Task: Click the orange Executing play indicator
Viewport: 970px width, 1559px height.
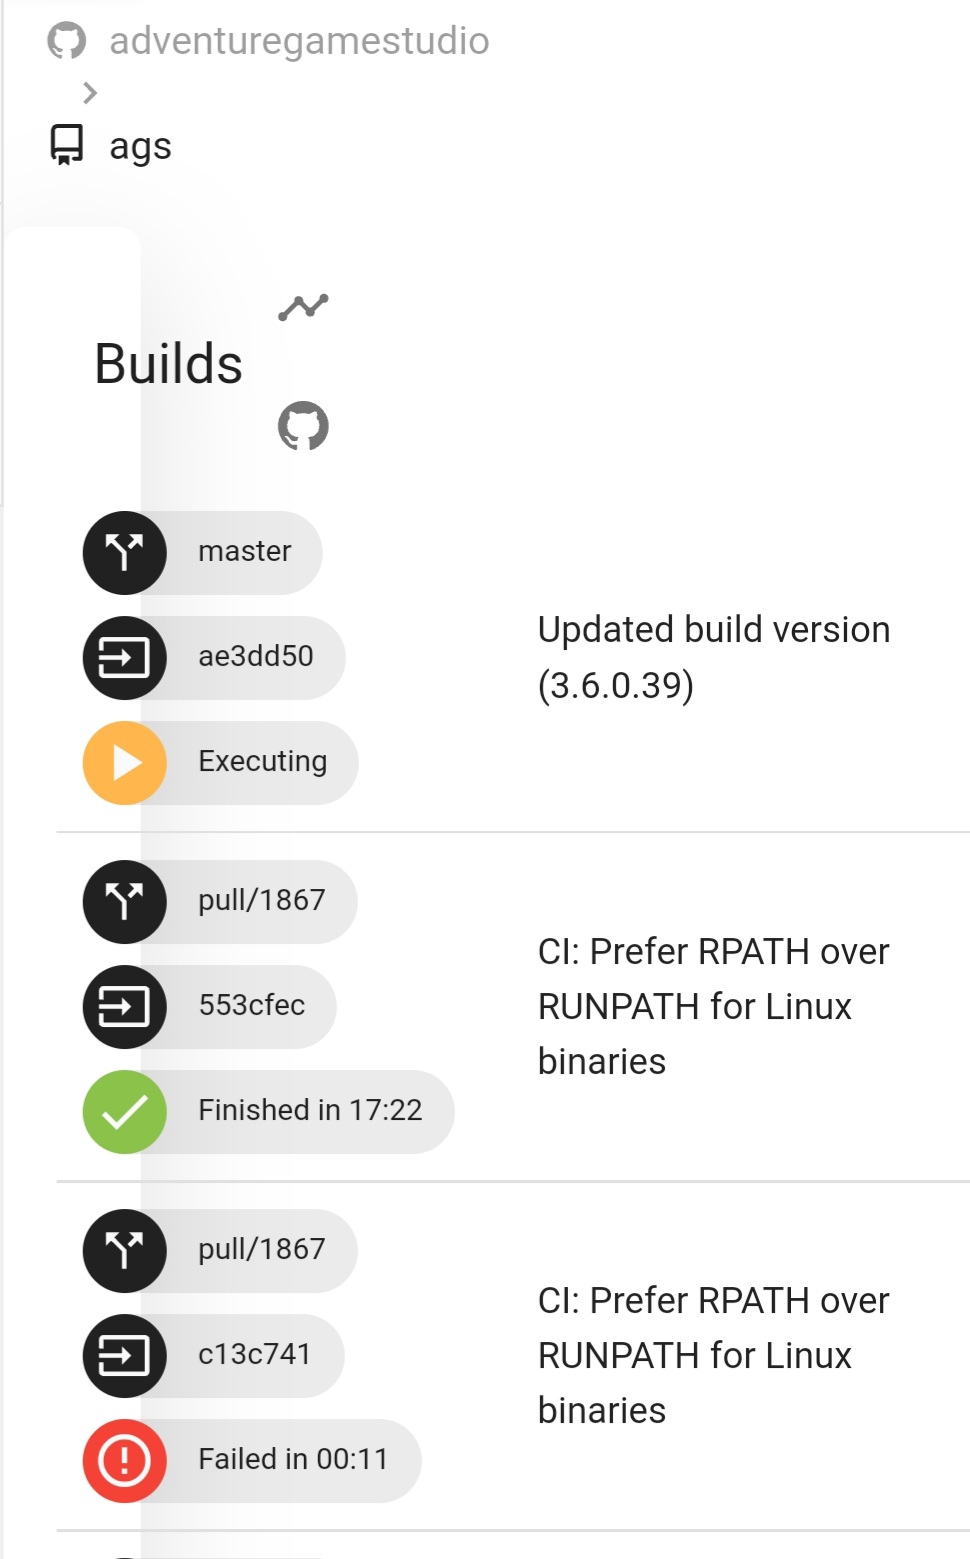Action: coord(124,762)
